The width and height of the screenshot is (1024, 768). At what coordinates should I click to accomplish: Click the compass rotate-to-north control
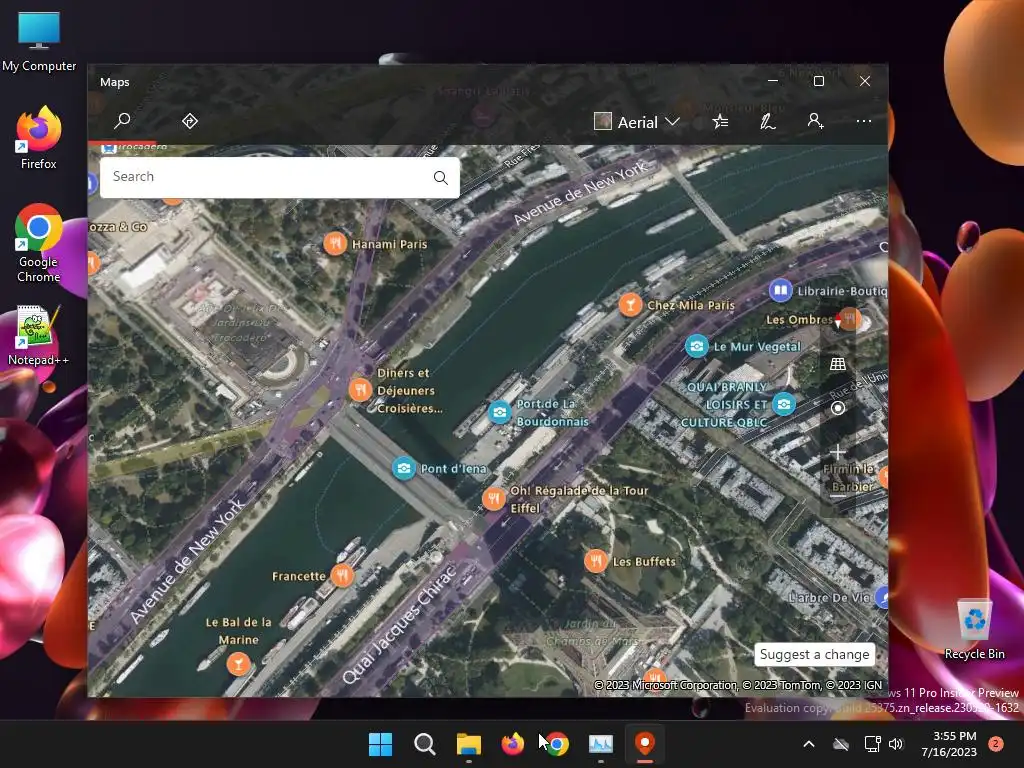coord(838,321)
